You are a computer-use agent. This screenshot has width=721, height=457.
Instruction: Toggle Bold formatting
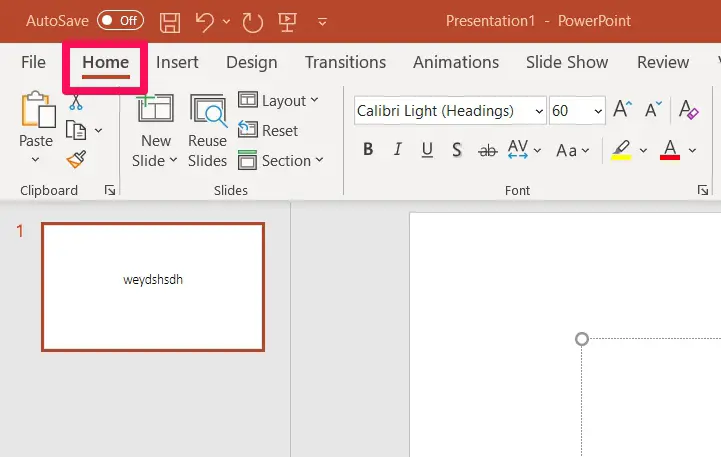pyautogui.click(x=368, y=149)
